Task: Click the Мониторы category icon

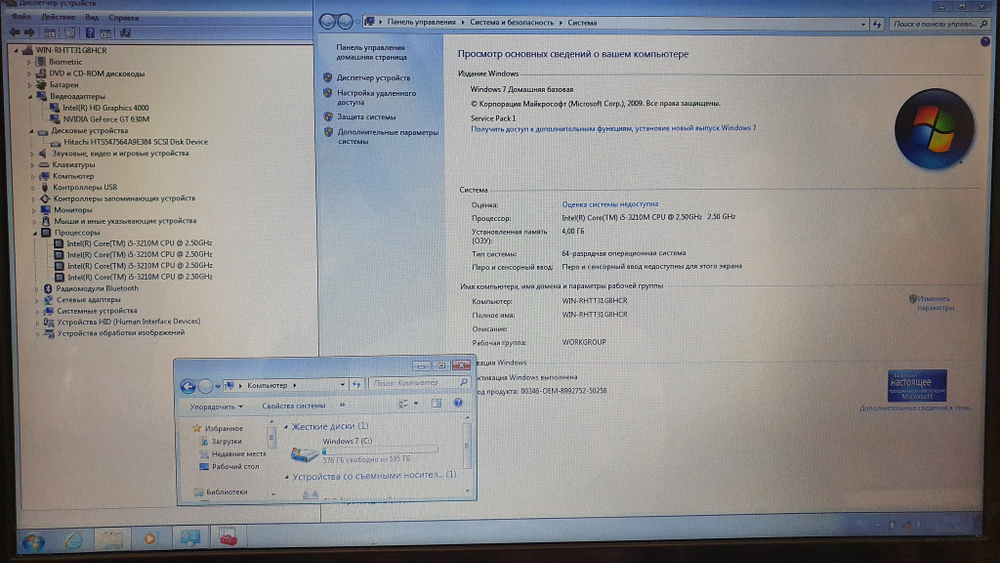Action: 46,210
